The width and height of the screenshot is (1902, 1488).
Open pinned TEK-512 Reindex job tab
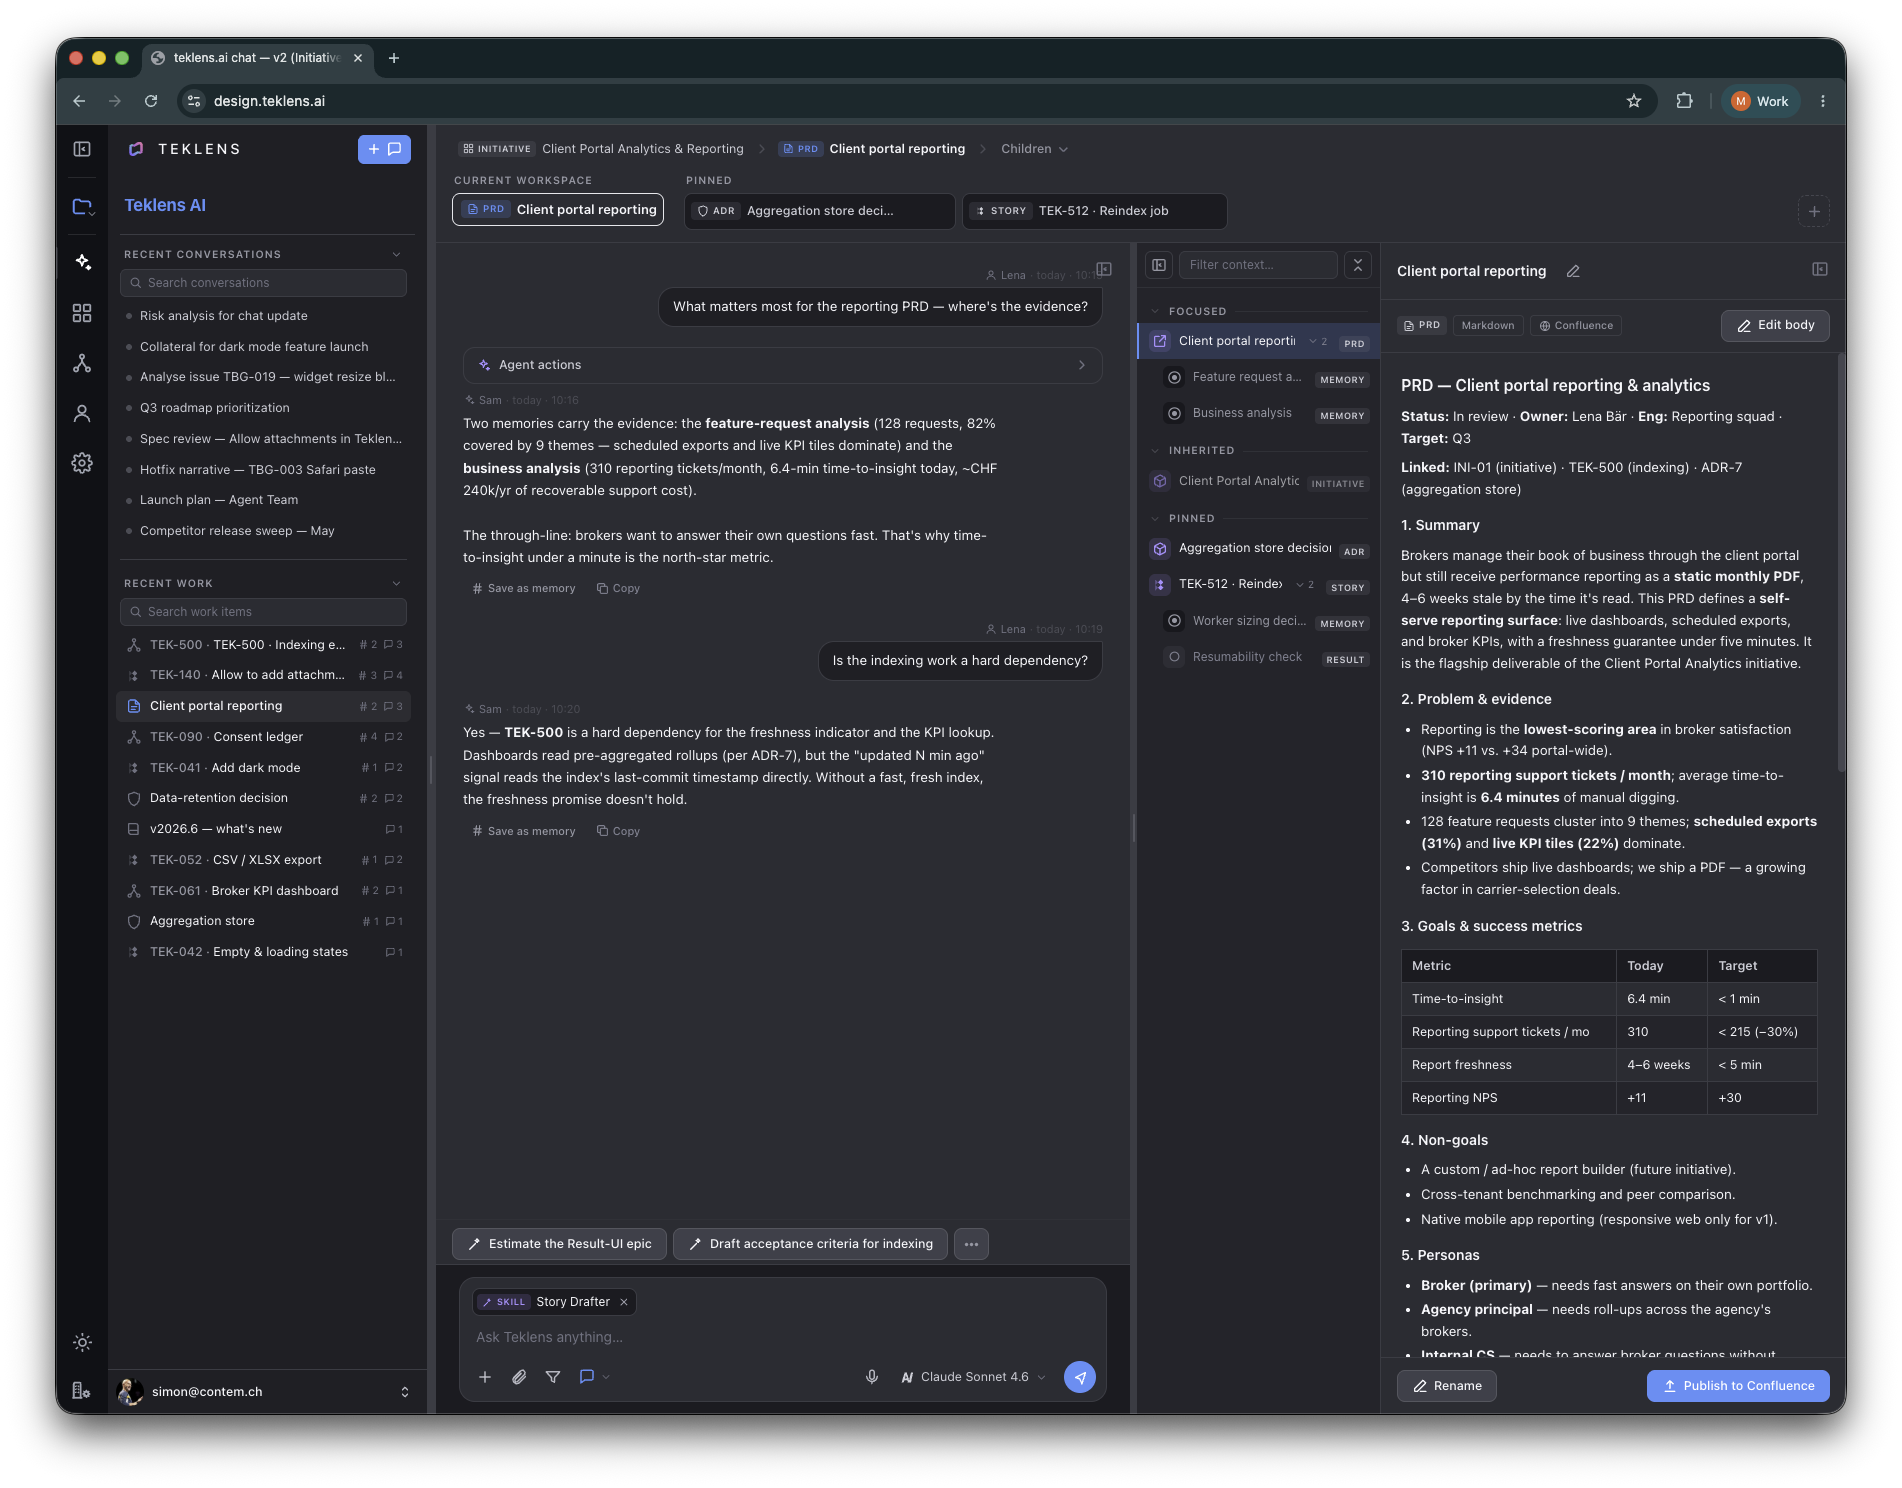1095,211
